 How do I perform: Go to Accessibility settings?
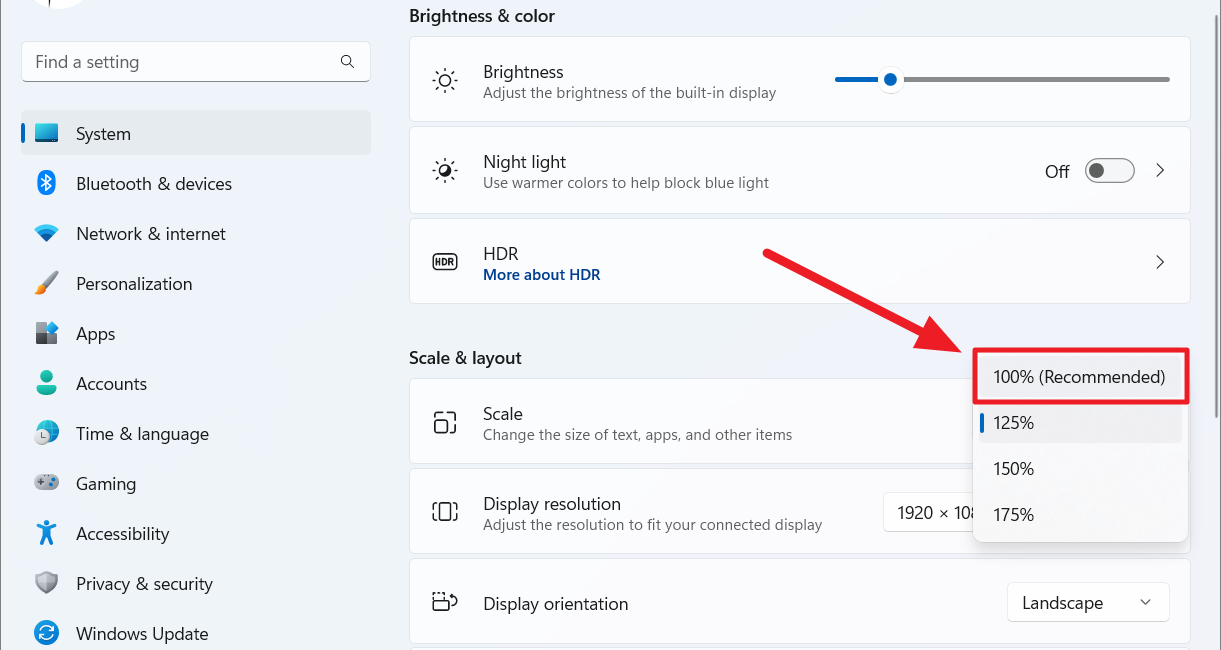point(196,533)
